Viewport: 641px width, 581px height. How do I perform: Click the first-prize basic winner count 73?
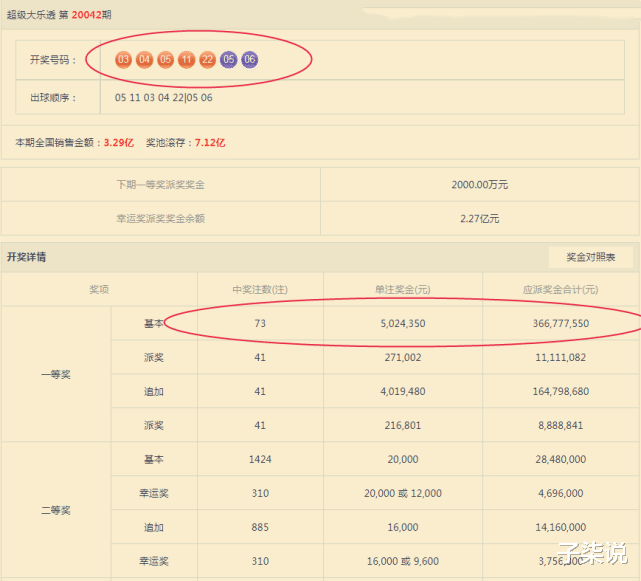260,323
